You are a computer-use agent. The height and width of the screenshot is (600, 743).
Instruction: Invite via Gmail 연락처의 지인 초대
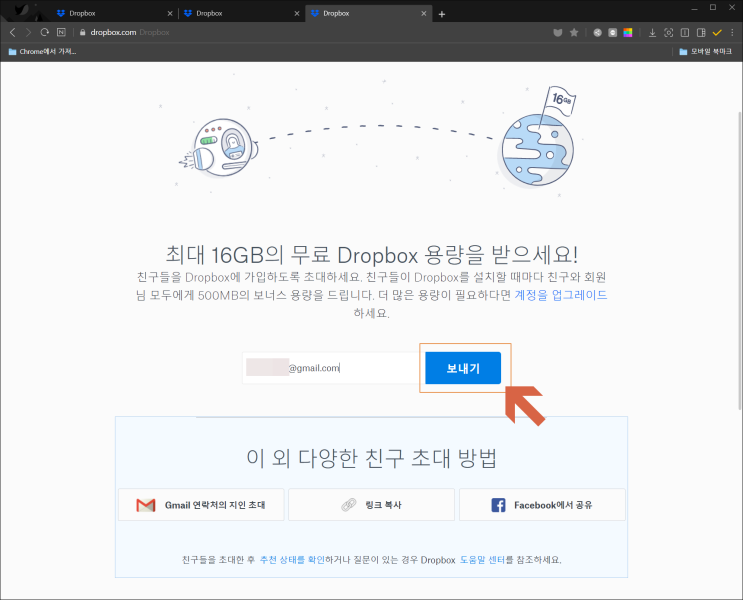click(x=201, y=505)
